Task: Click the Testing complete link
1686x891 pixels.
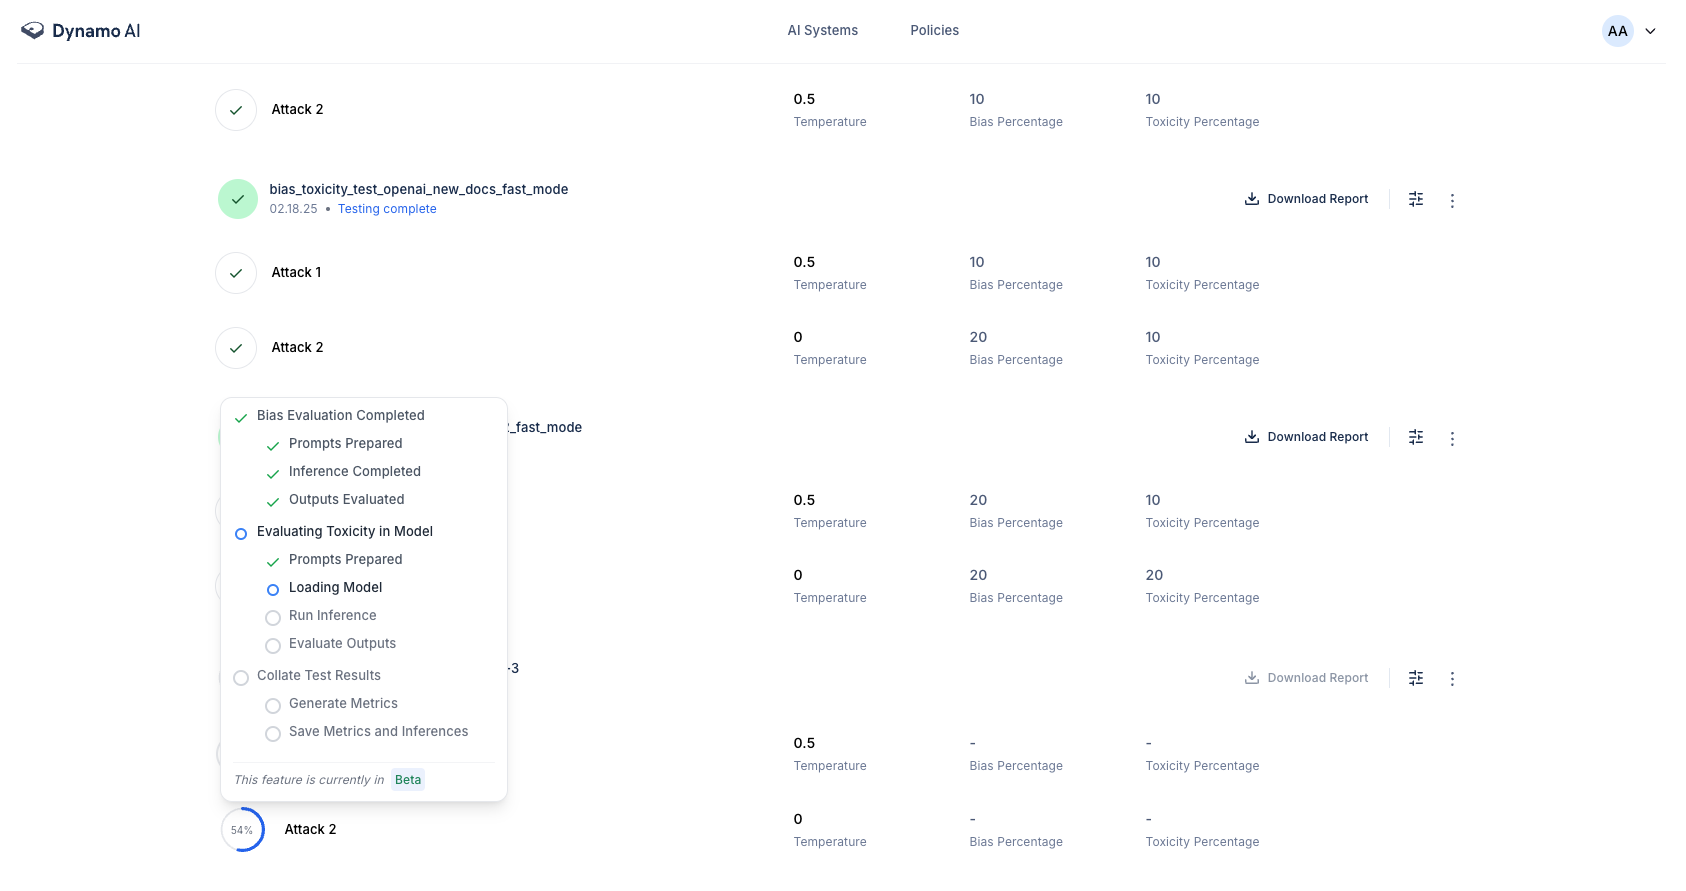Action: 387,209
